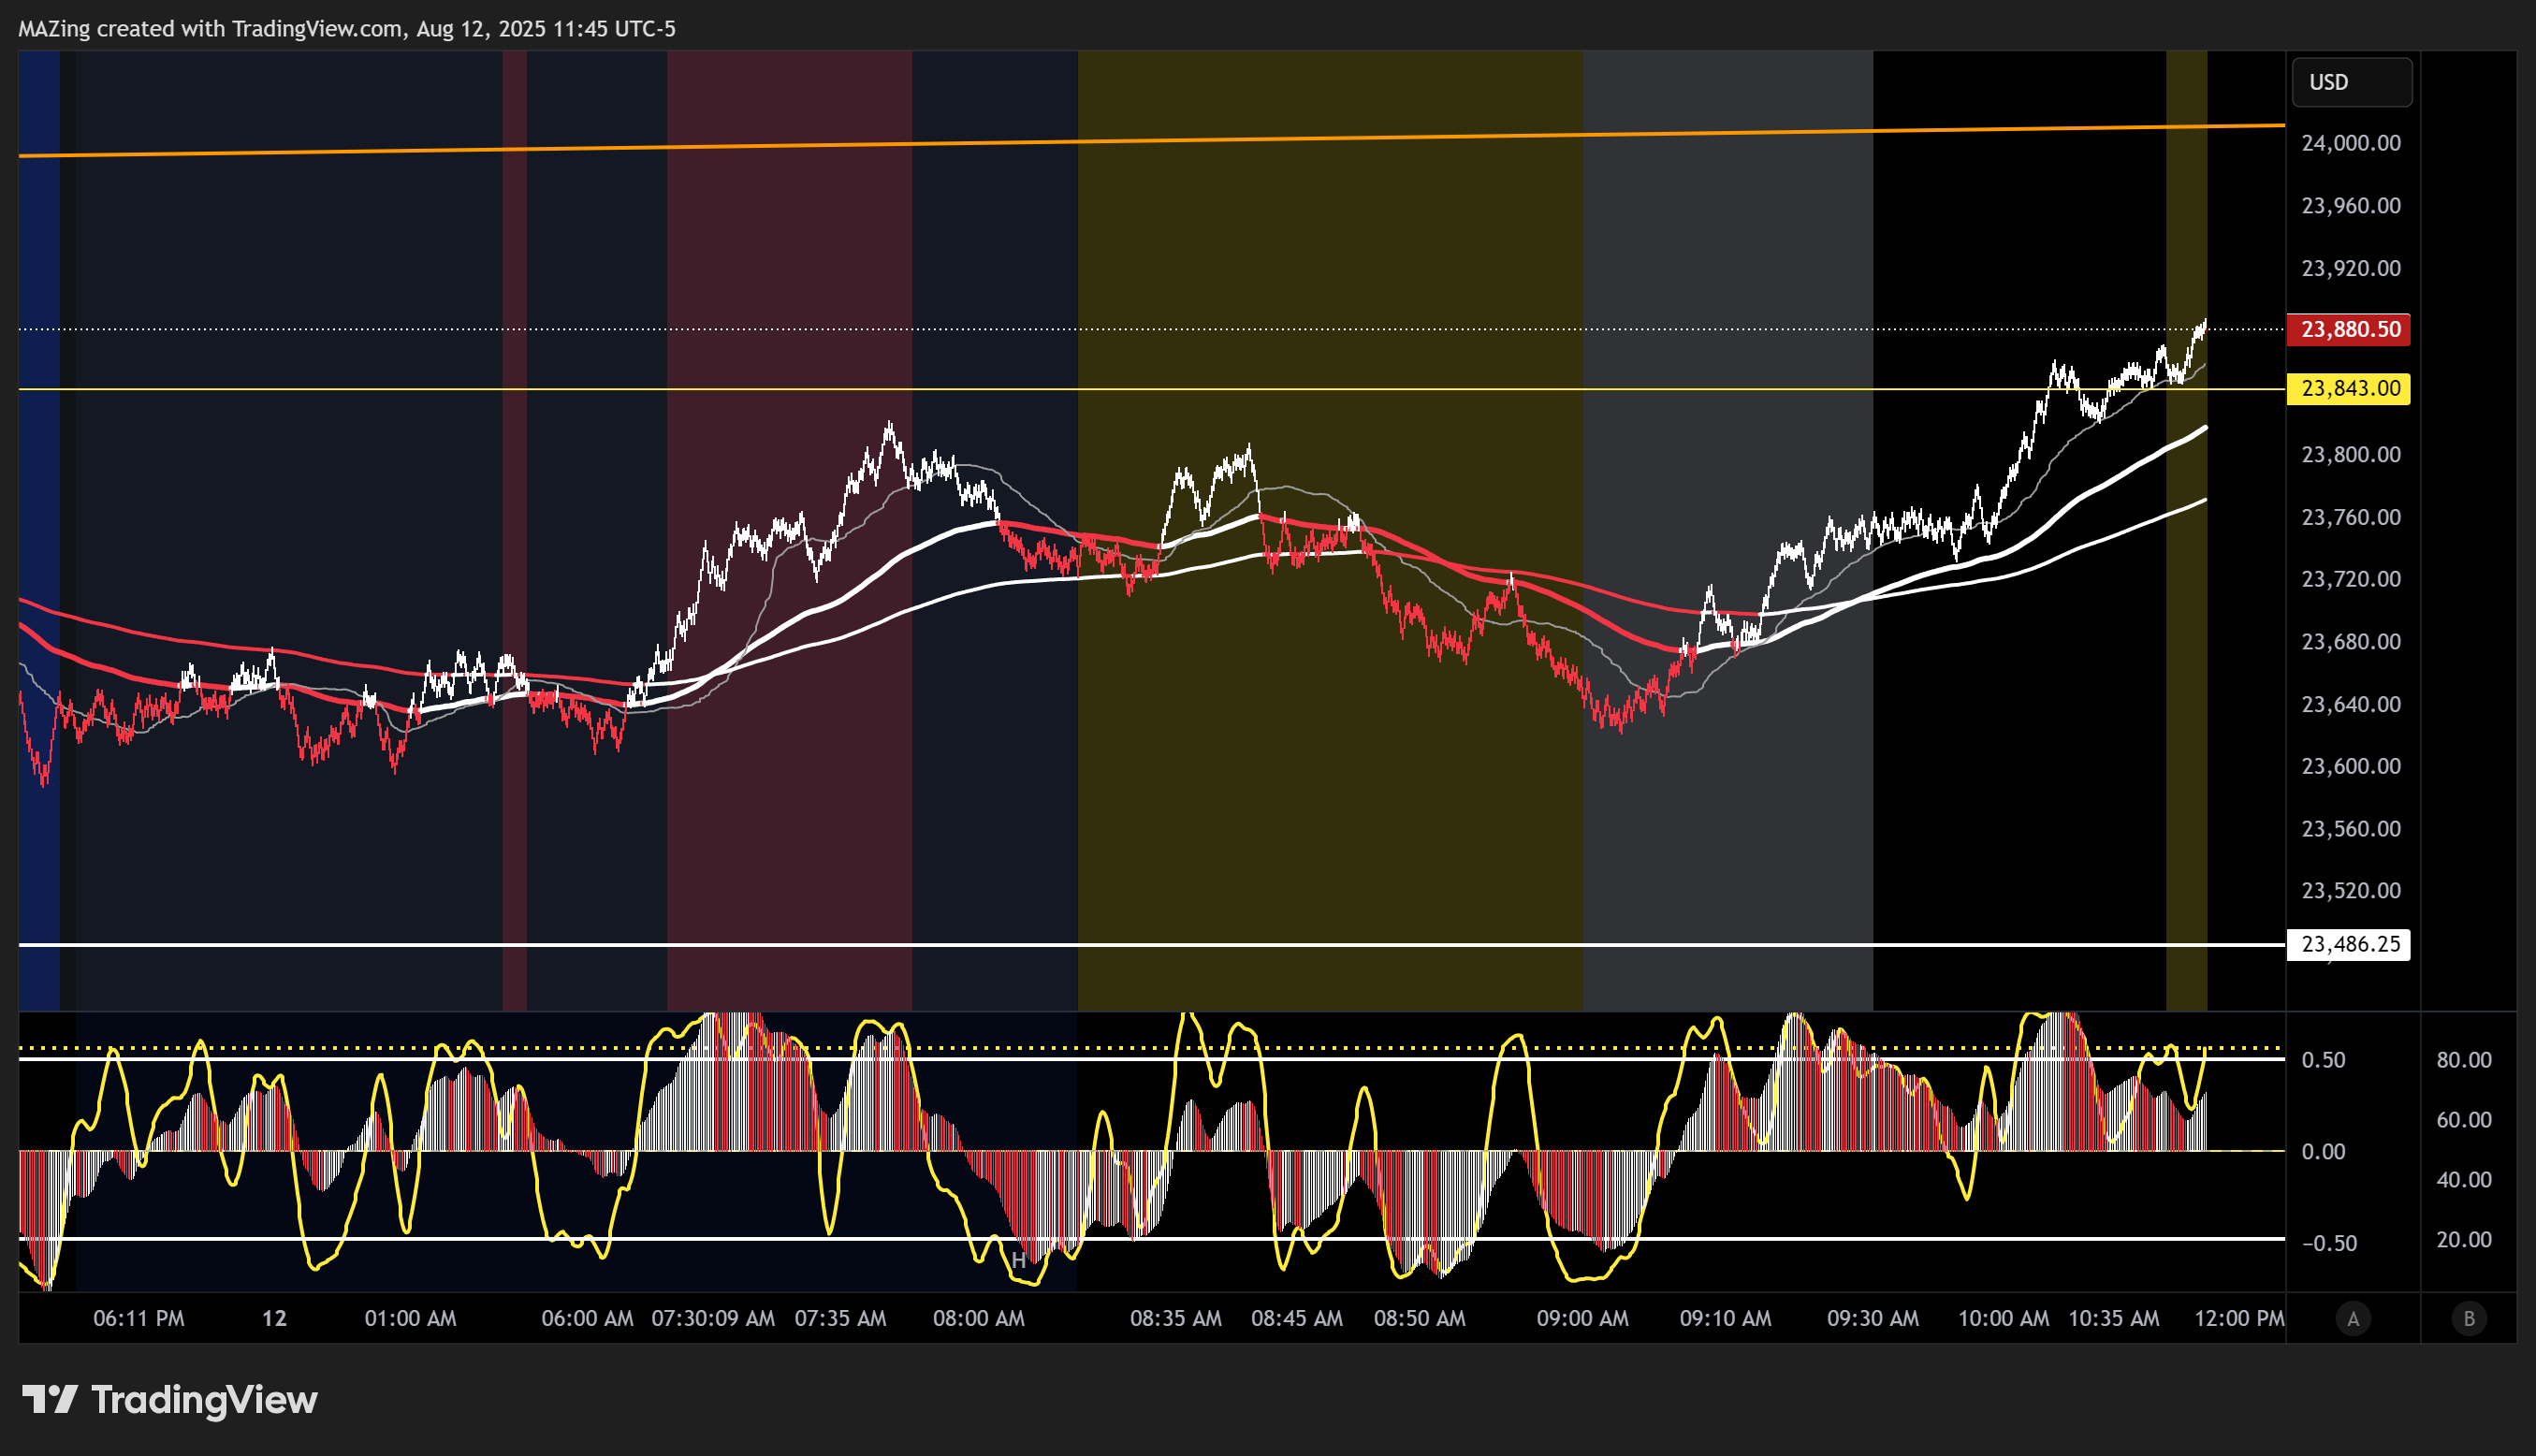Click the 01:00 AM time label

click(x=410, y=1319)
